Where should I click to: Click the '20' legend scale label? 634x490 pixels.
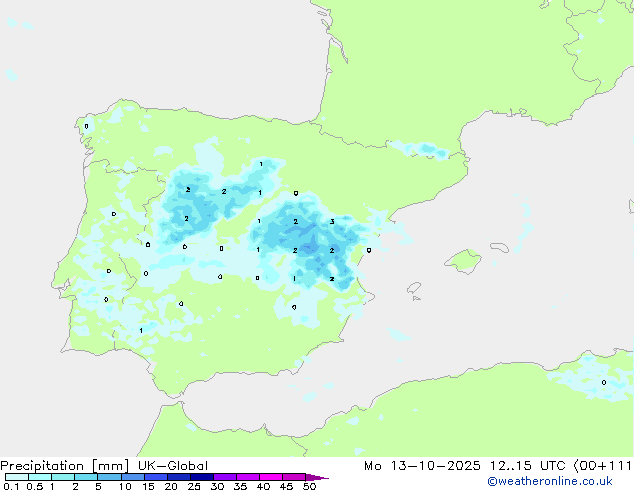171,486
